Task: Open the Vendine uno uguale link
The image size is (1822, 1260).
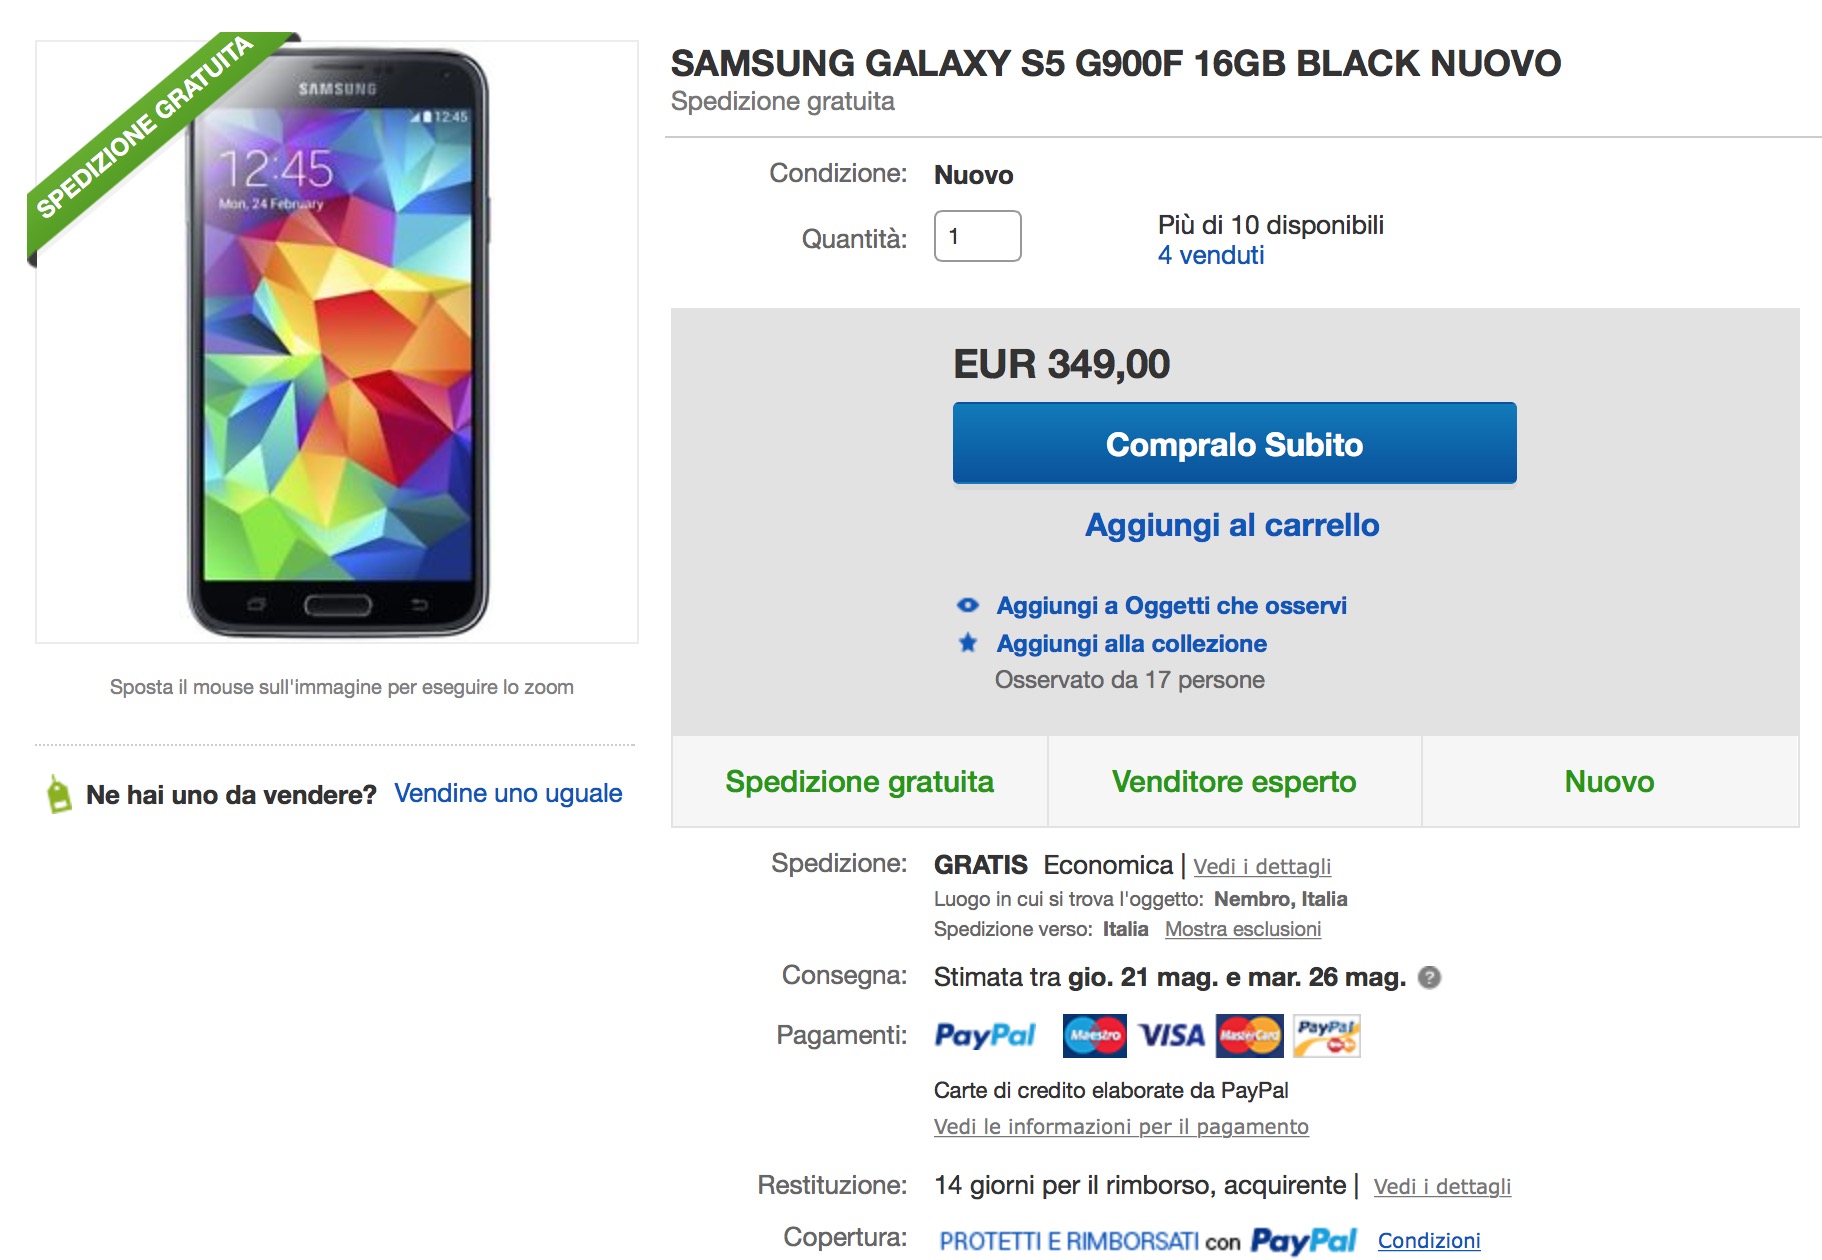Action: (x=508, y=793)
